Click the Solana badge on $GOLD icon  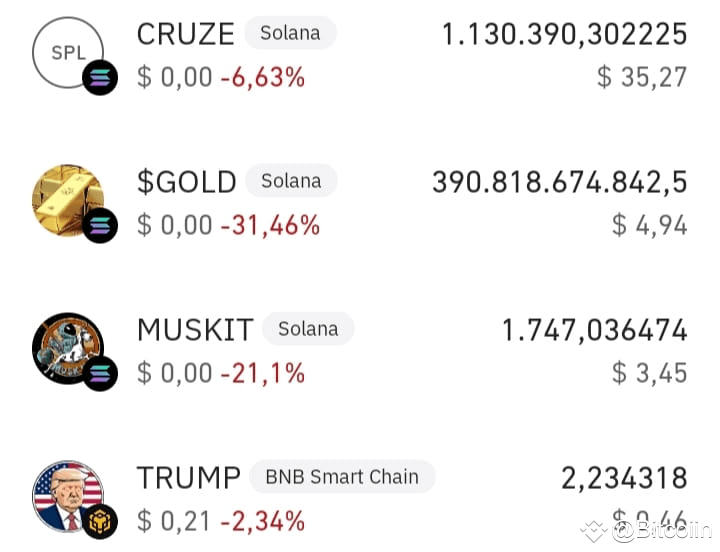[x=100, y=225]
